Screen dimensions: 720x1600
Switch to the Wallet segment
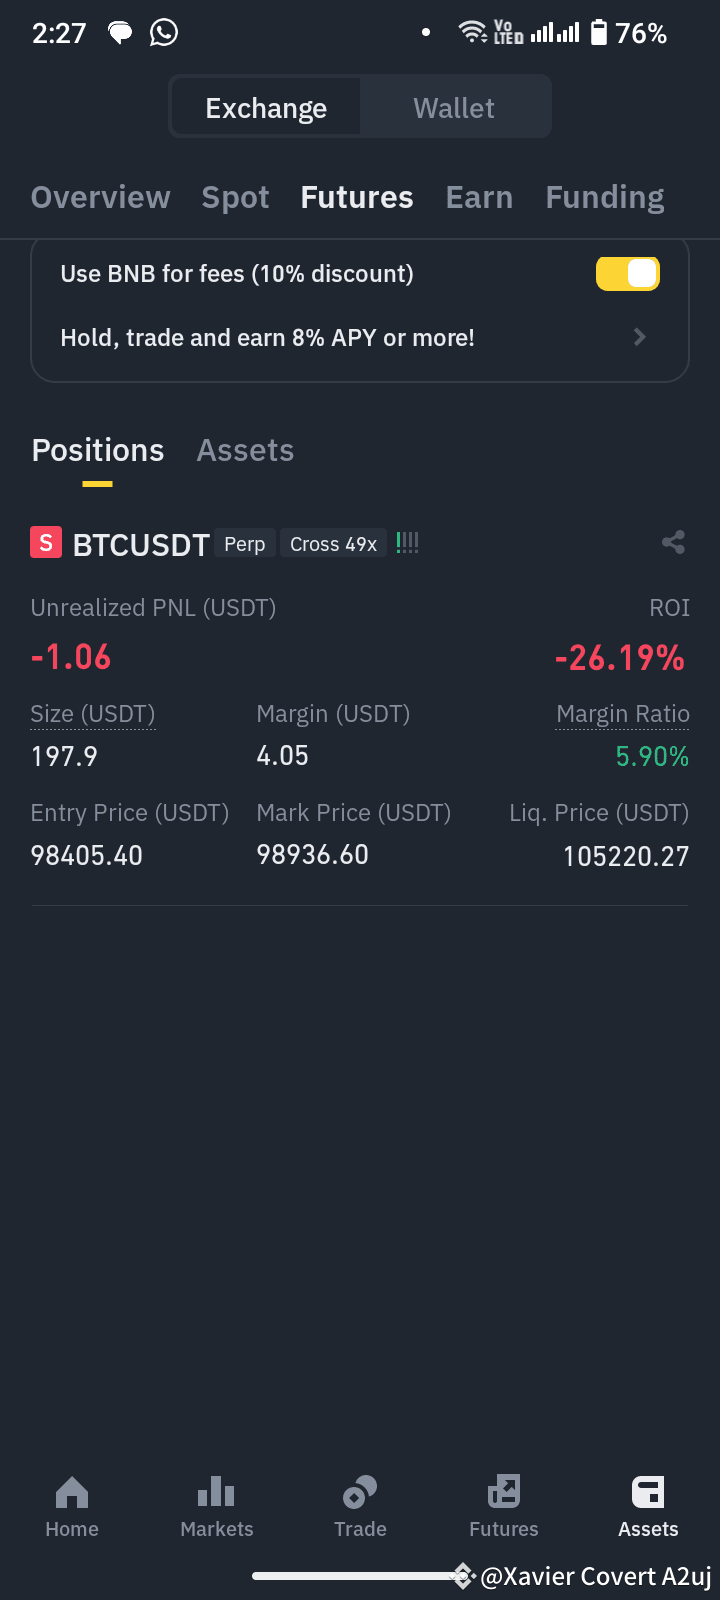click(454, 108)
